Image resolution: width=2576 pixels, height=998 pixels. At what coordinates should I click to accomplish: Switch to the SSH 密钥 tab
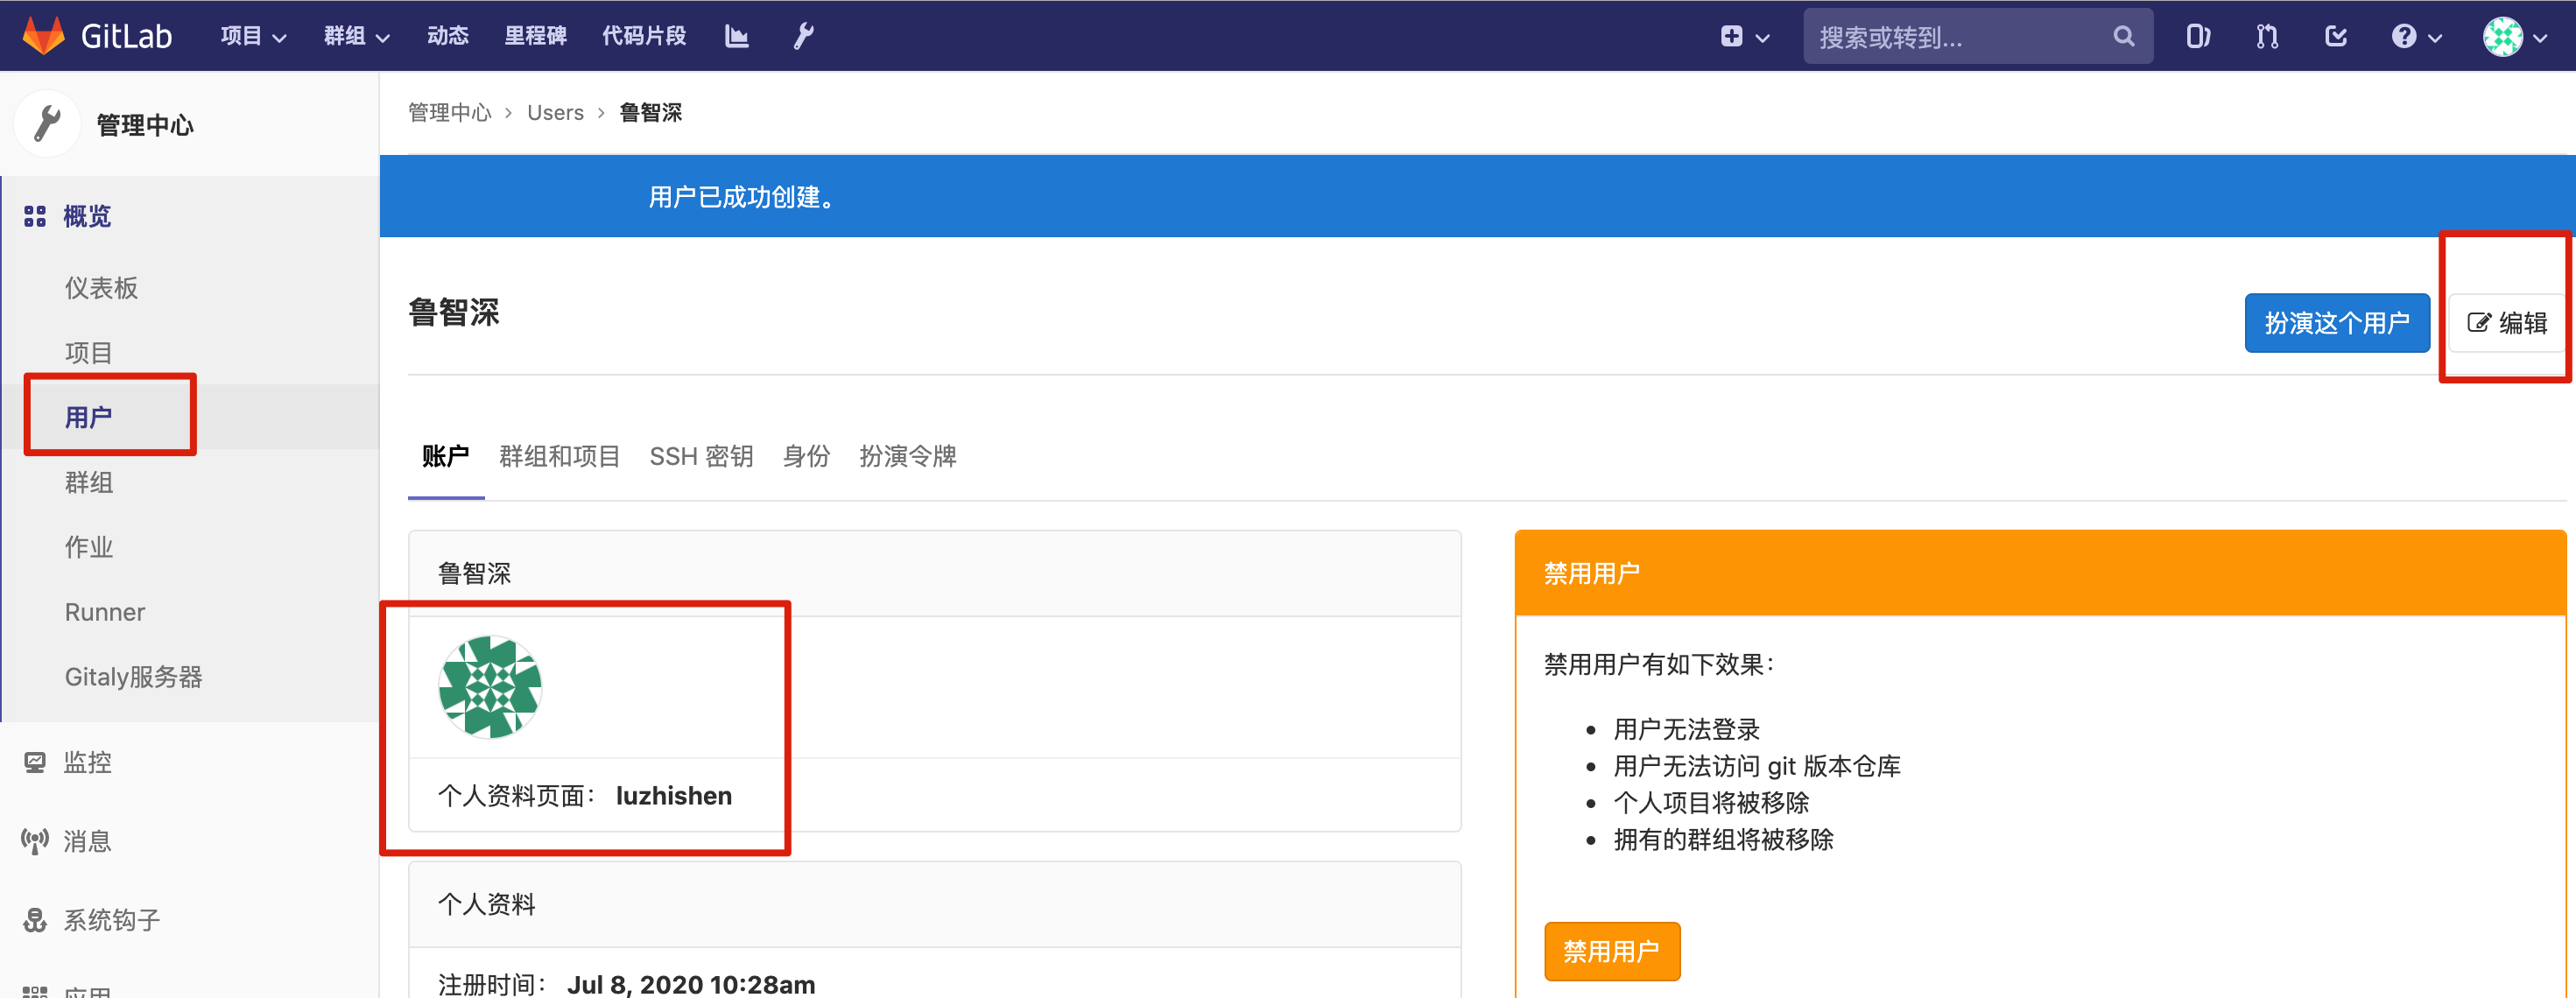point(701,456)
